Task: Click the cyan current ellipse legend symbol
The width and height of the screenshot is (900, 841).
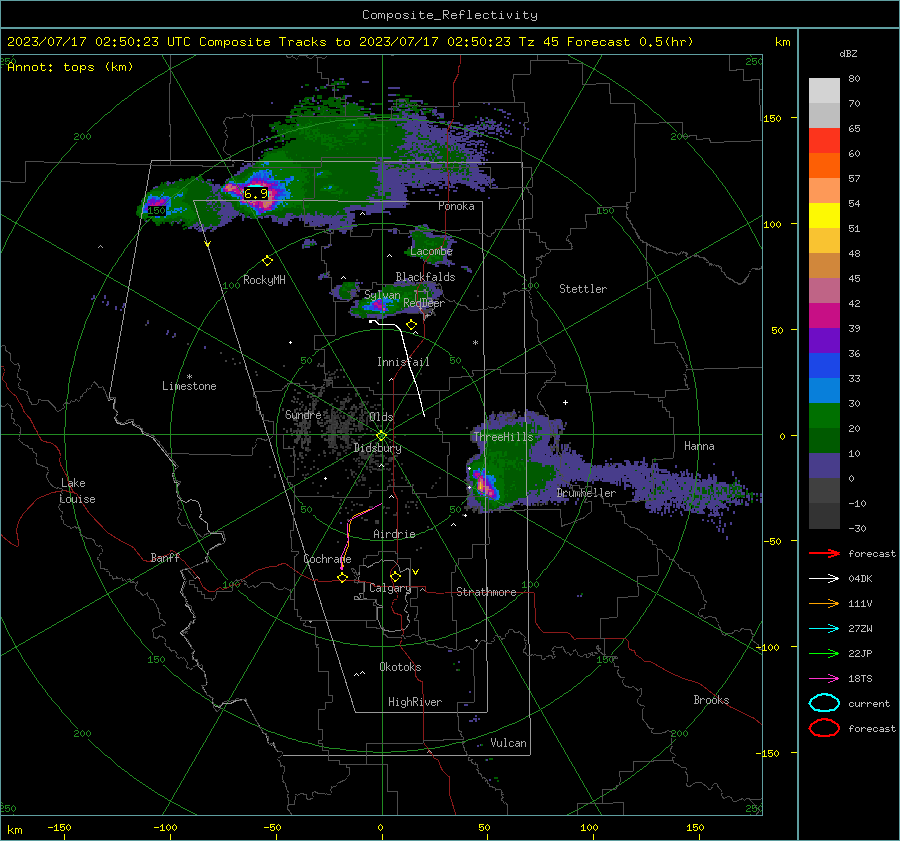Action: tap(824, 703)
